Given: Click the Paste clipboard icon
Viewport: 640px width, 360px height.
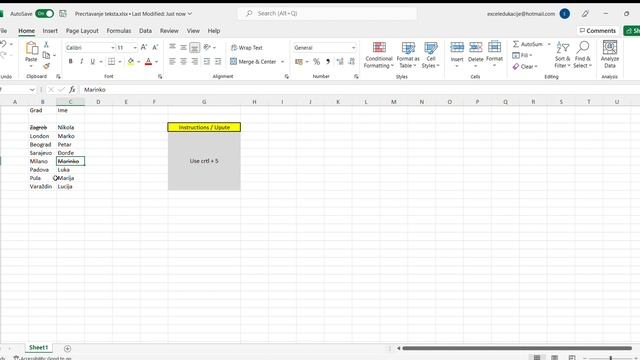Looking at the screenshot, I should click(31, 48).
